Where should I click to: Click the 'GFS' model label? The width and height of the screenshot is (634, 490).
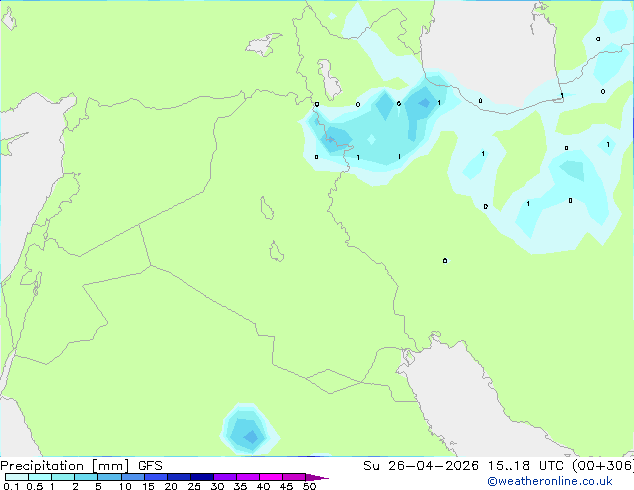(150, 466)
